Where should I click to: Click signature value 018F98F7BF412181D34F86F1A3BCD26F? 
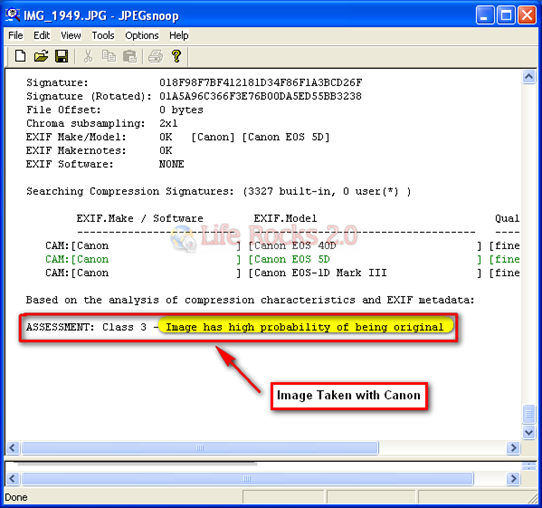(x=260, y=83)
